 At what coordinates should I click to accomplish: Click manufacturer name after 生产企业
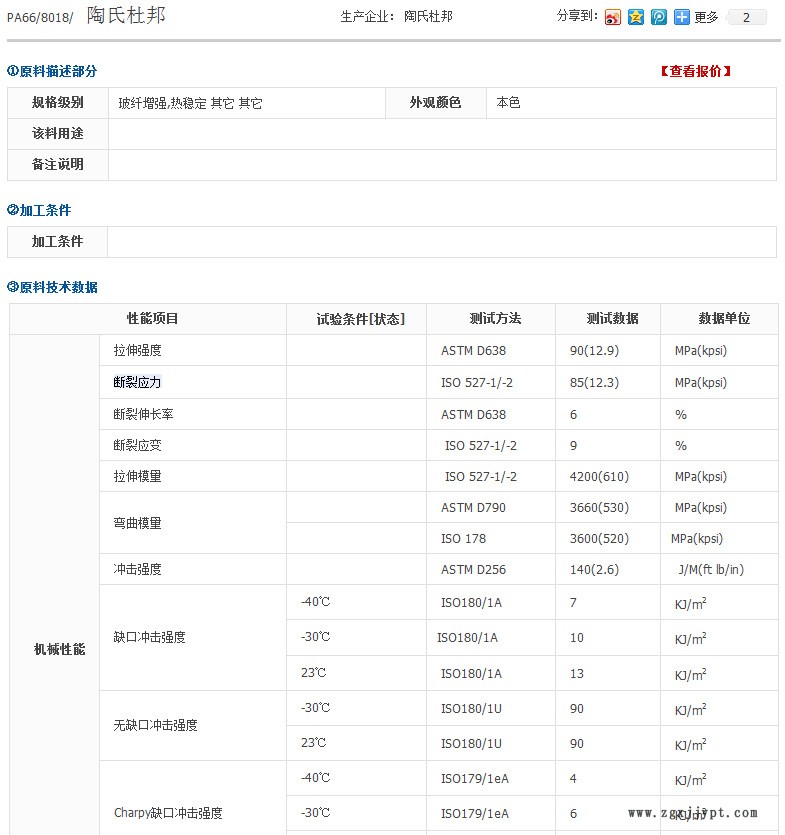click(x=428, y=17)
